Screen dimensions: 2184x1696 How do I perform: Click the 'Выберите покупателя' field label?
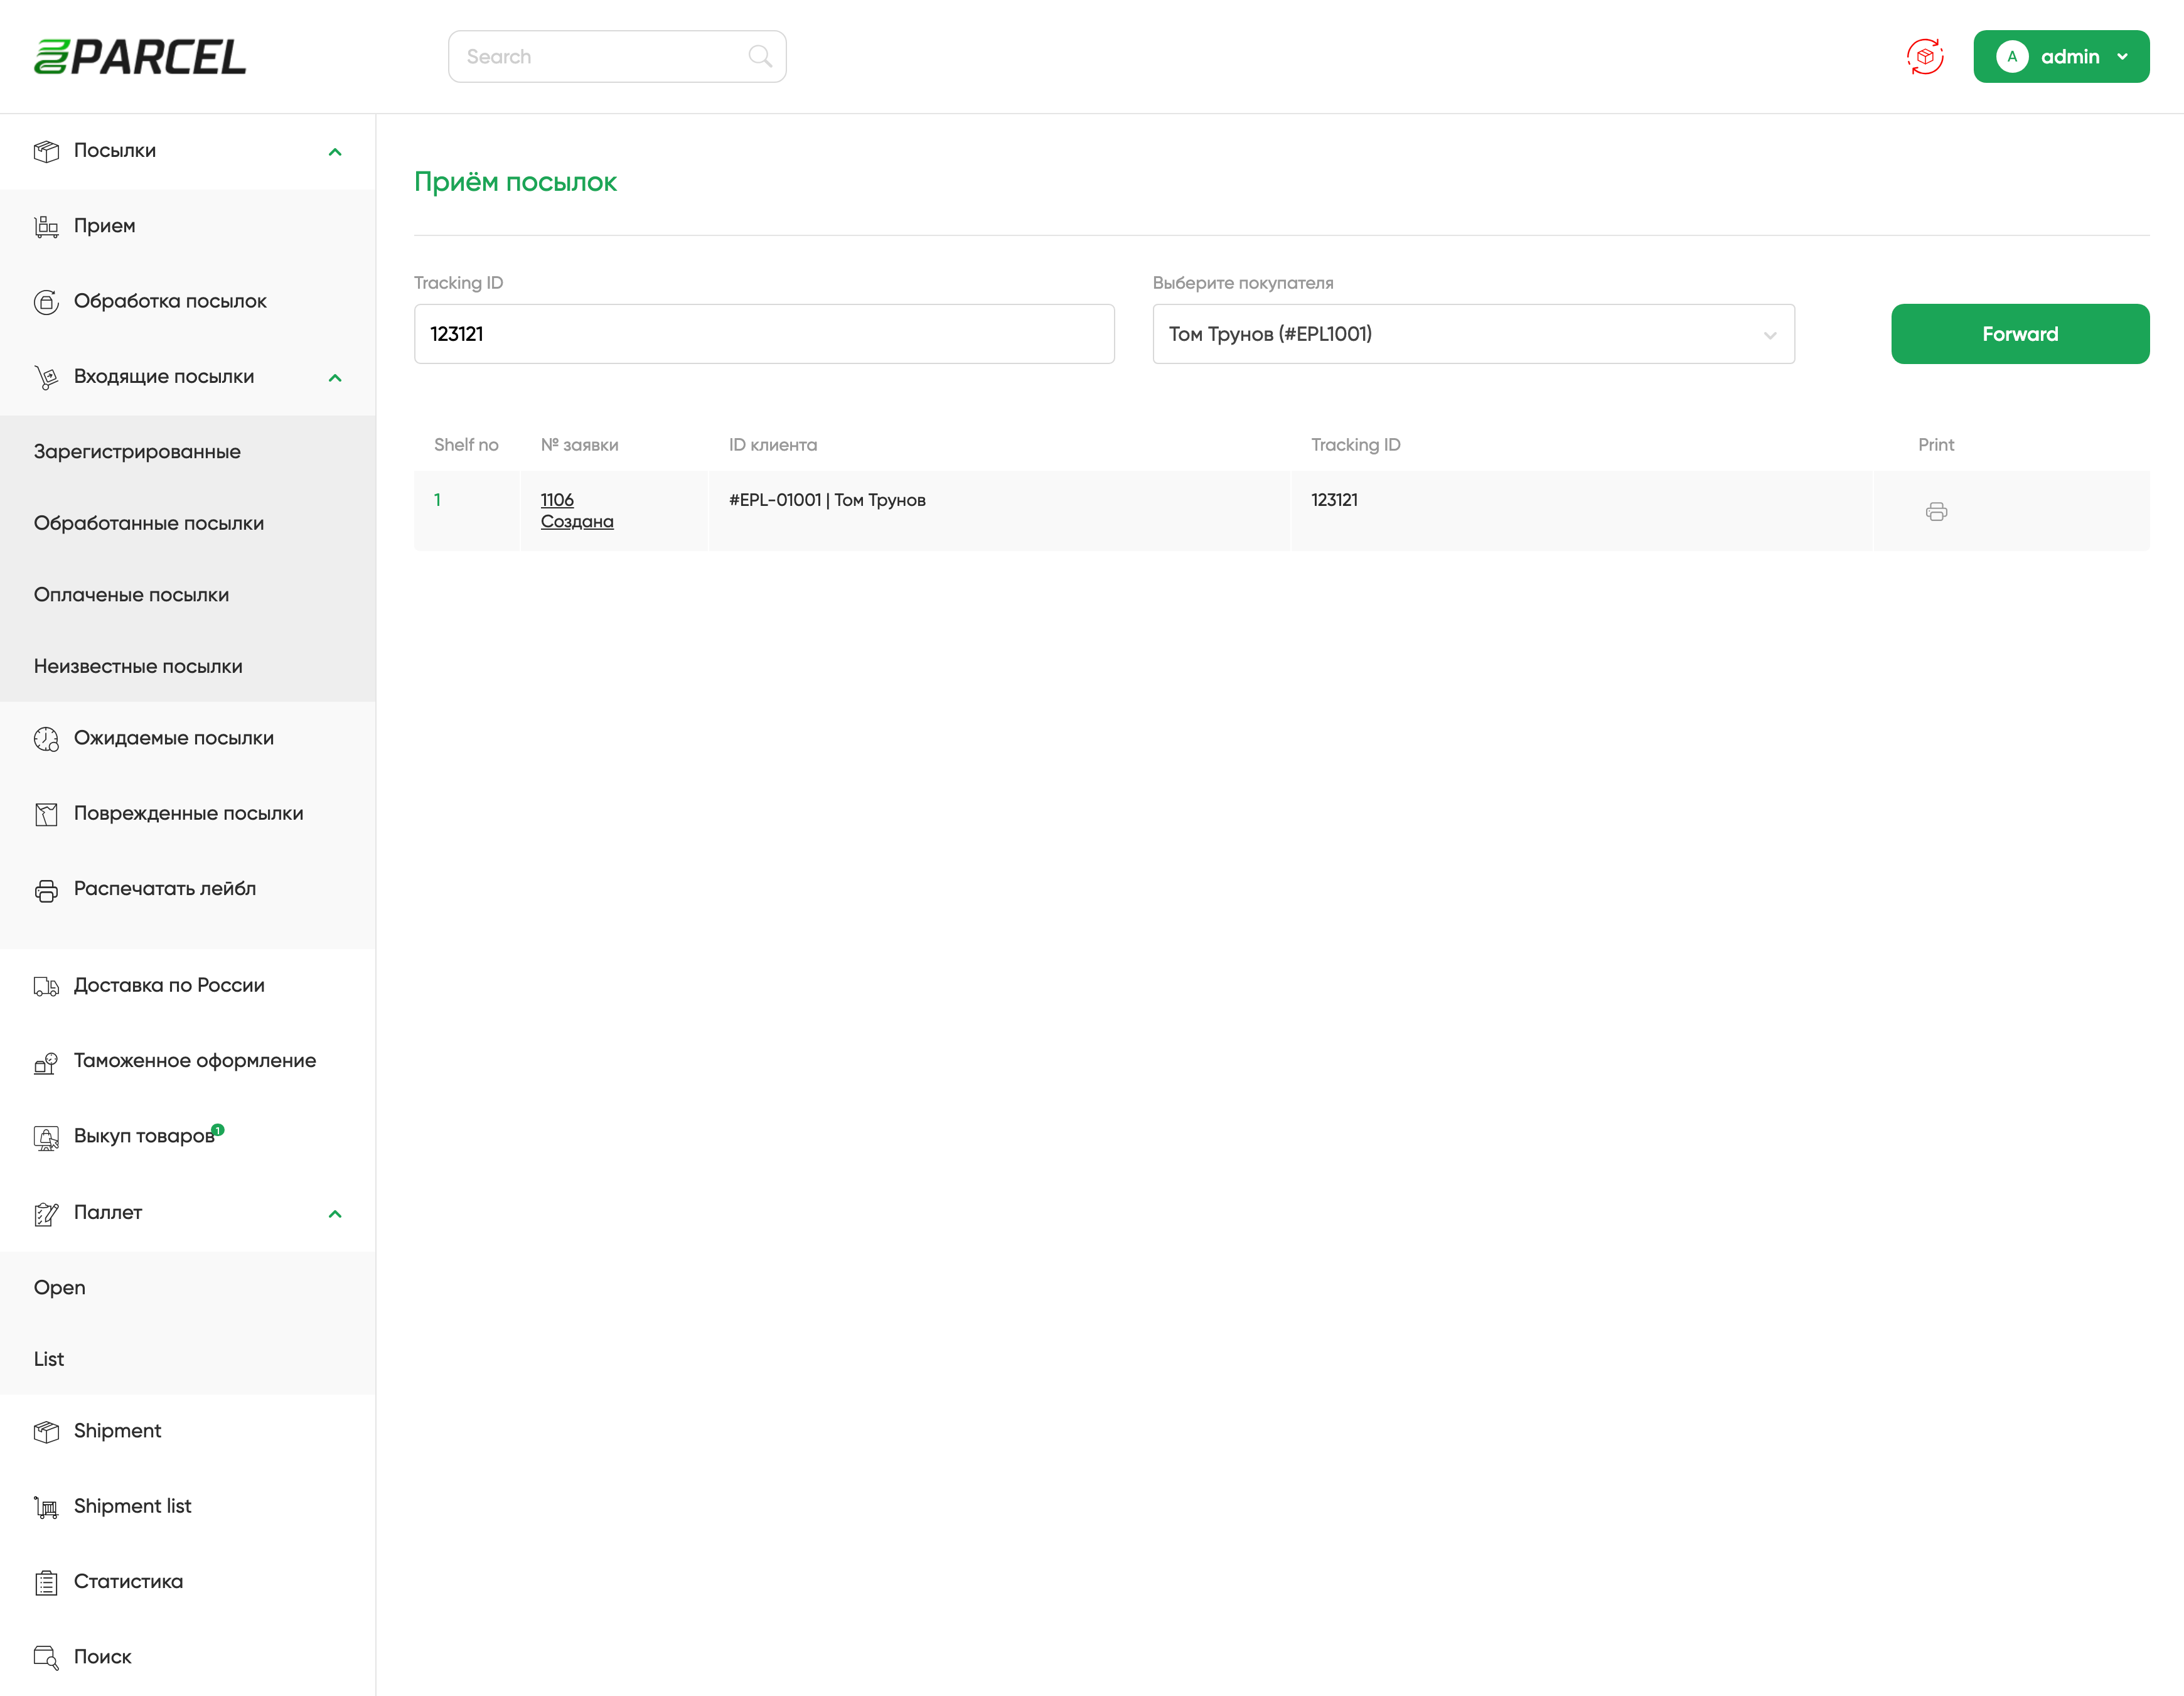[x=1243, y=283]
